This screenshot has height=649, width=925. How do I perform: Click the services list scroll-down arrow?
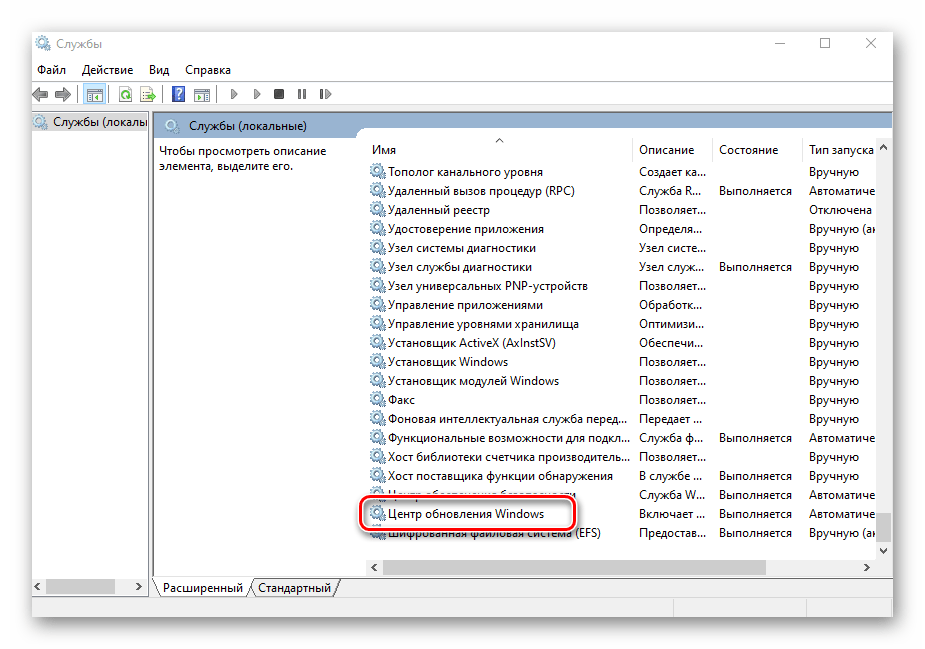coord(883,550)
